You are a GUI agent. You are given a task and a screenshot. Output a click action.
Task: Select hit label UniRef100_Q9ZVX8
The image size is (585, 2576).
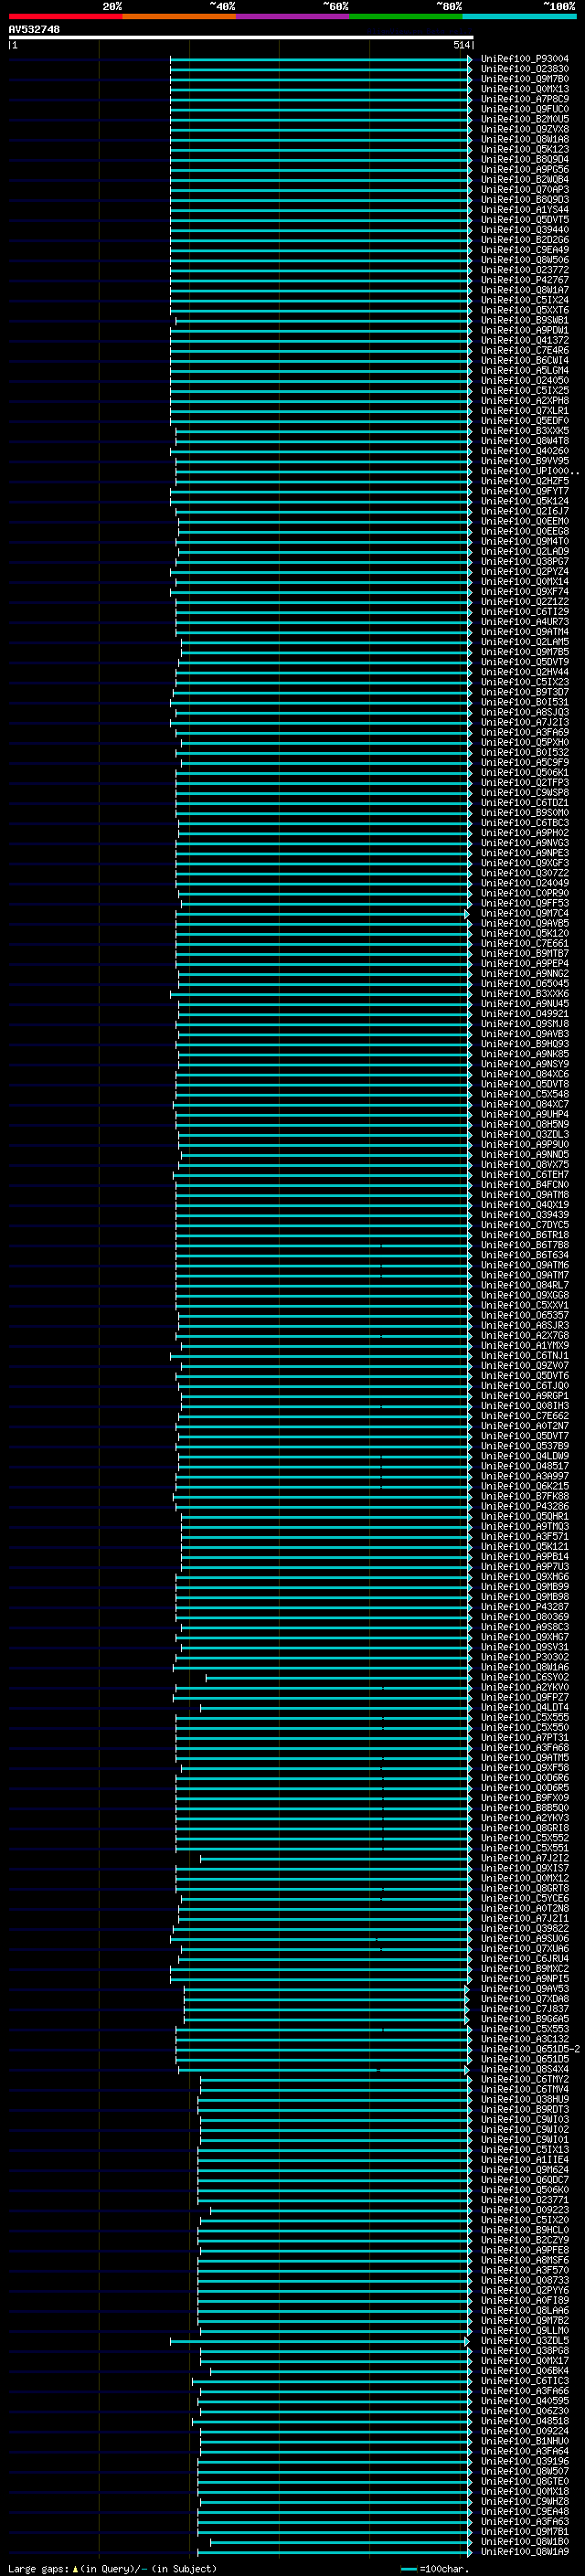coord(524,129)
